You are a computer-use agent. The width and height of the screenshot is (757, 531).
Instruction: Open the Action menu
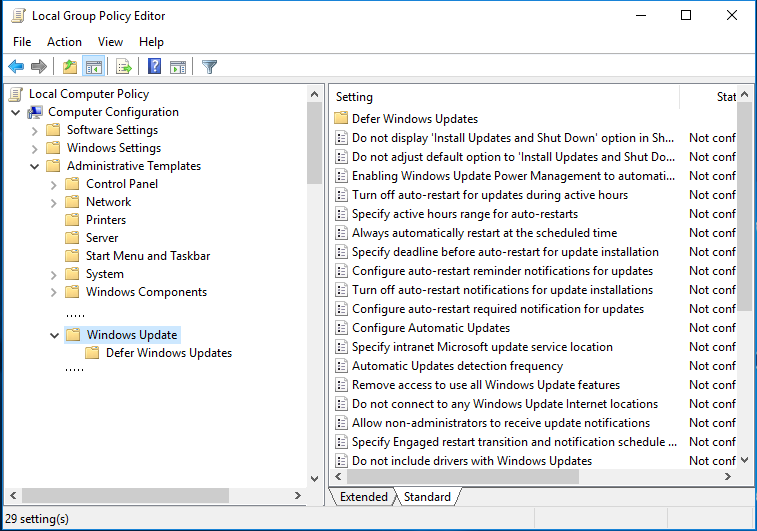(64, 42)
